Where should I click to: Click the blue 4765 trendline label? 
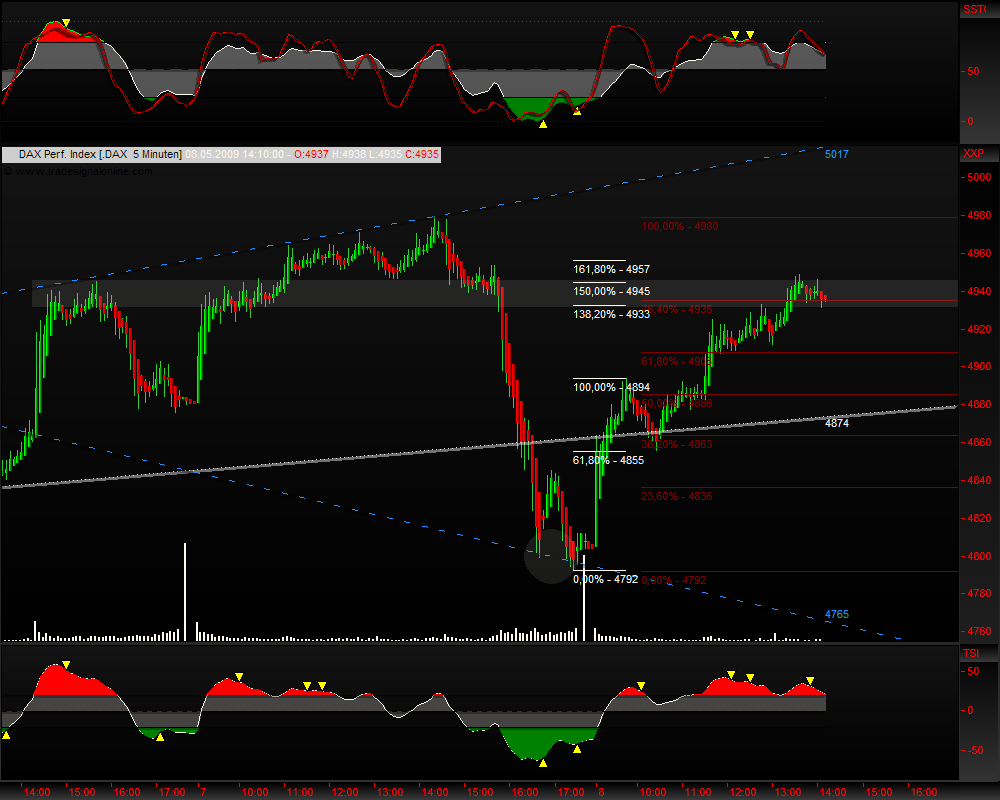pos(837,614)
